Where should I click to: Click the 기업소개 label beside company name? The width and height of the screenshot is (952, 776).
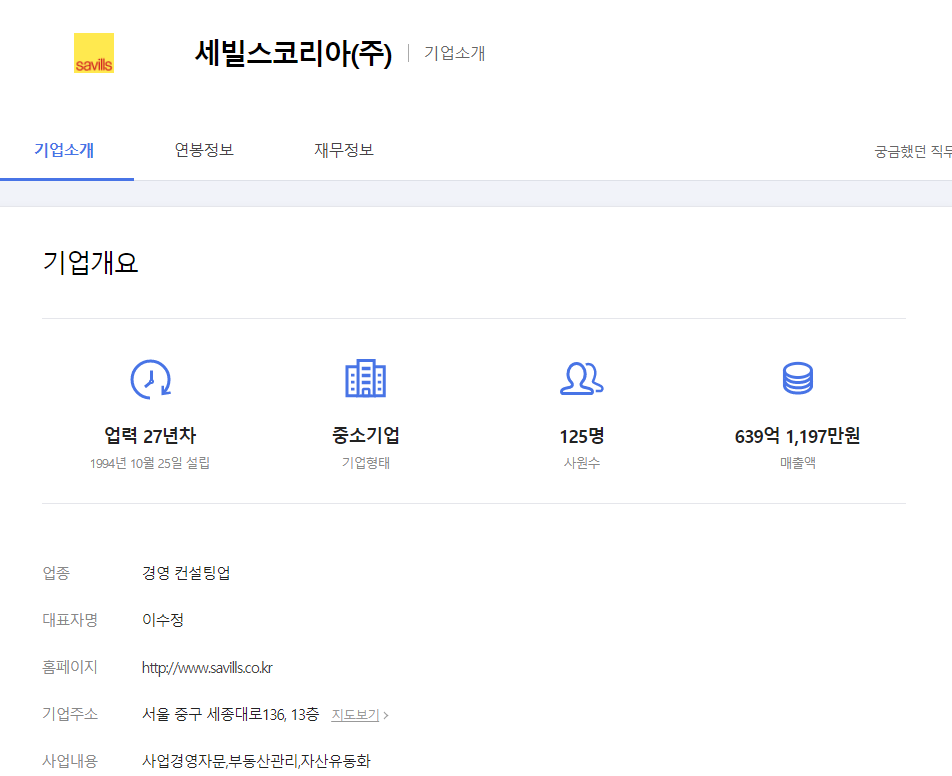(454, 53)
